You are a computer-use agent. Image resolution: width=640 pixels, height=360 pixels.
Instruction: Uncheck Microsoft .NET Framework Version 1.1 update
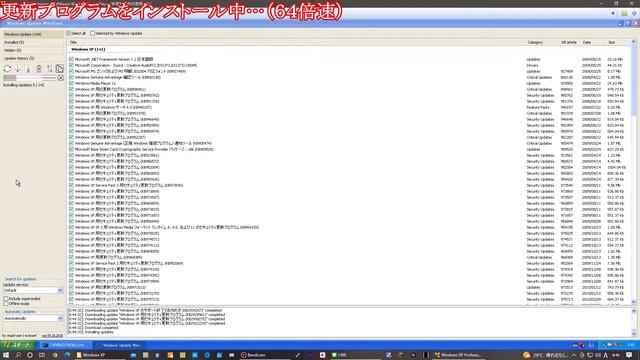point(71,59)
